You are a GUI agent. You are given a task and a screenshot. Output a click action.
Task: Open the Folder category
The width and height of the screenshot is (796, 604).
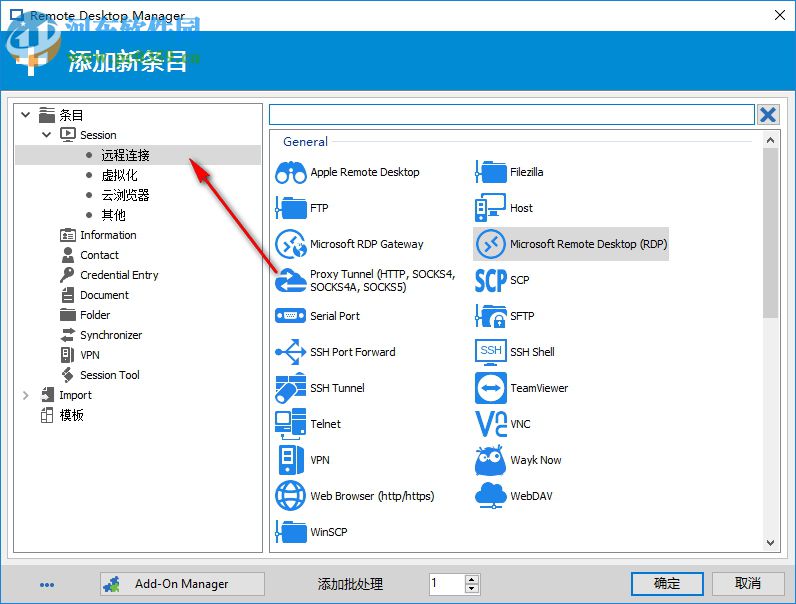pyautogui.click(x=95, y=315)
